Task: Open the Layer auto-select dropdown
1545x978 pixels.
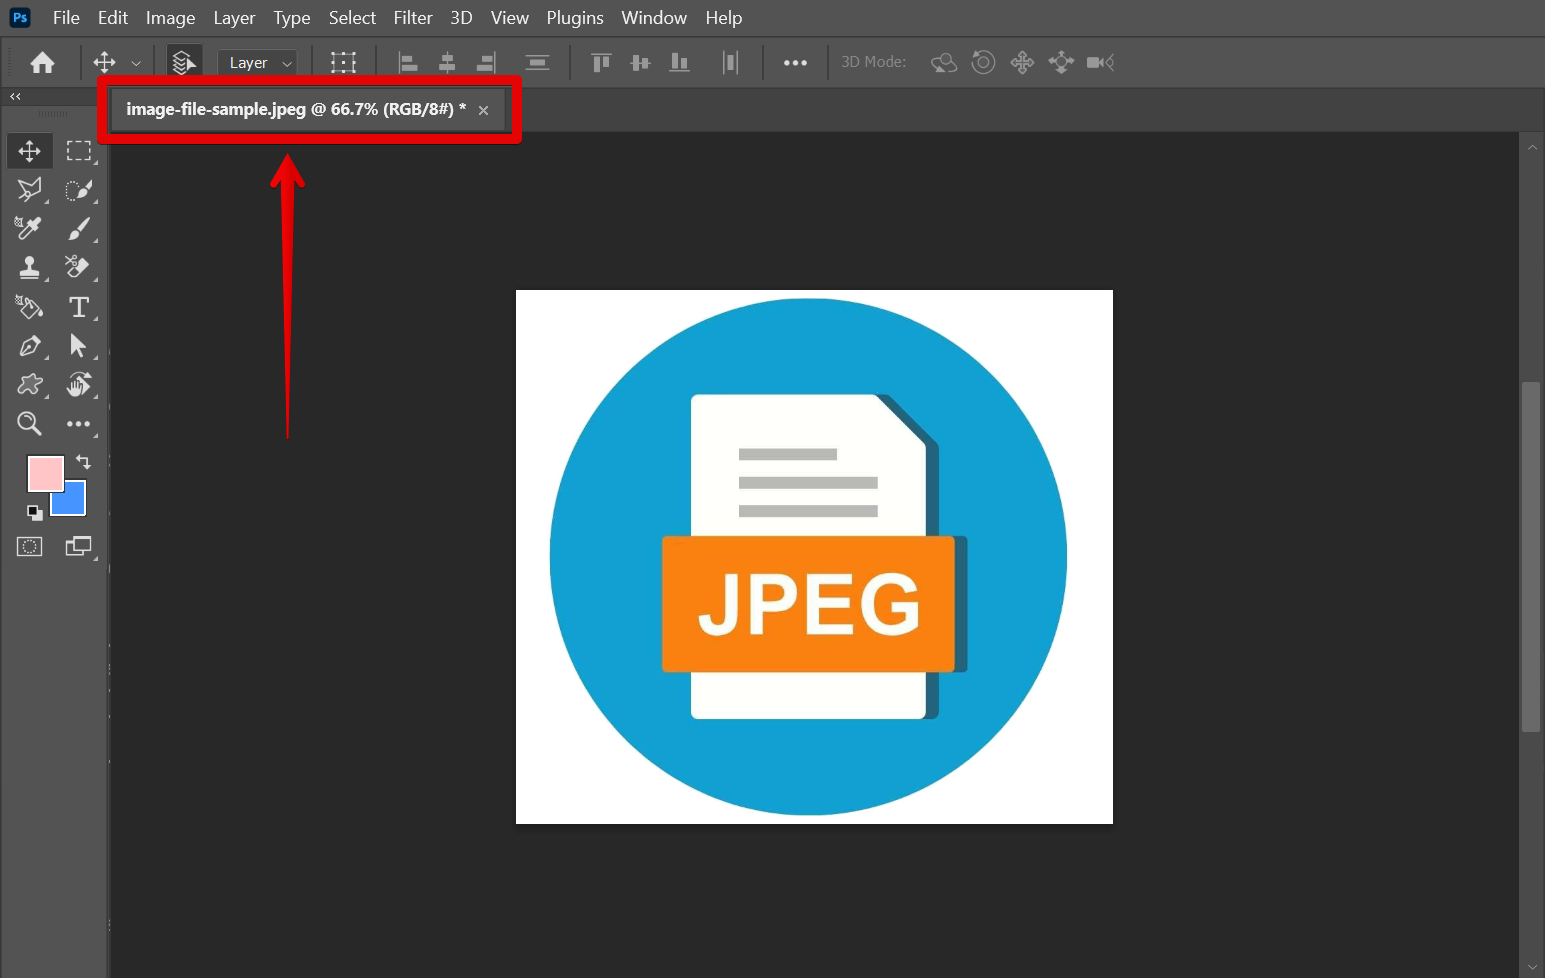Action: coord(257,63)
